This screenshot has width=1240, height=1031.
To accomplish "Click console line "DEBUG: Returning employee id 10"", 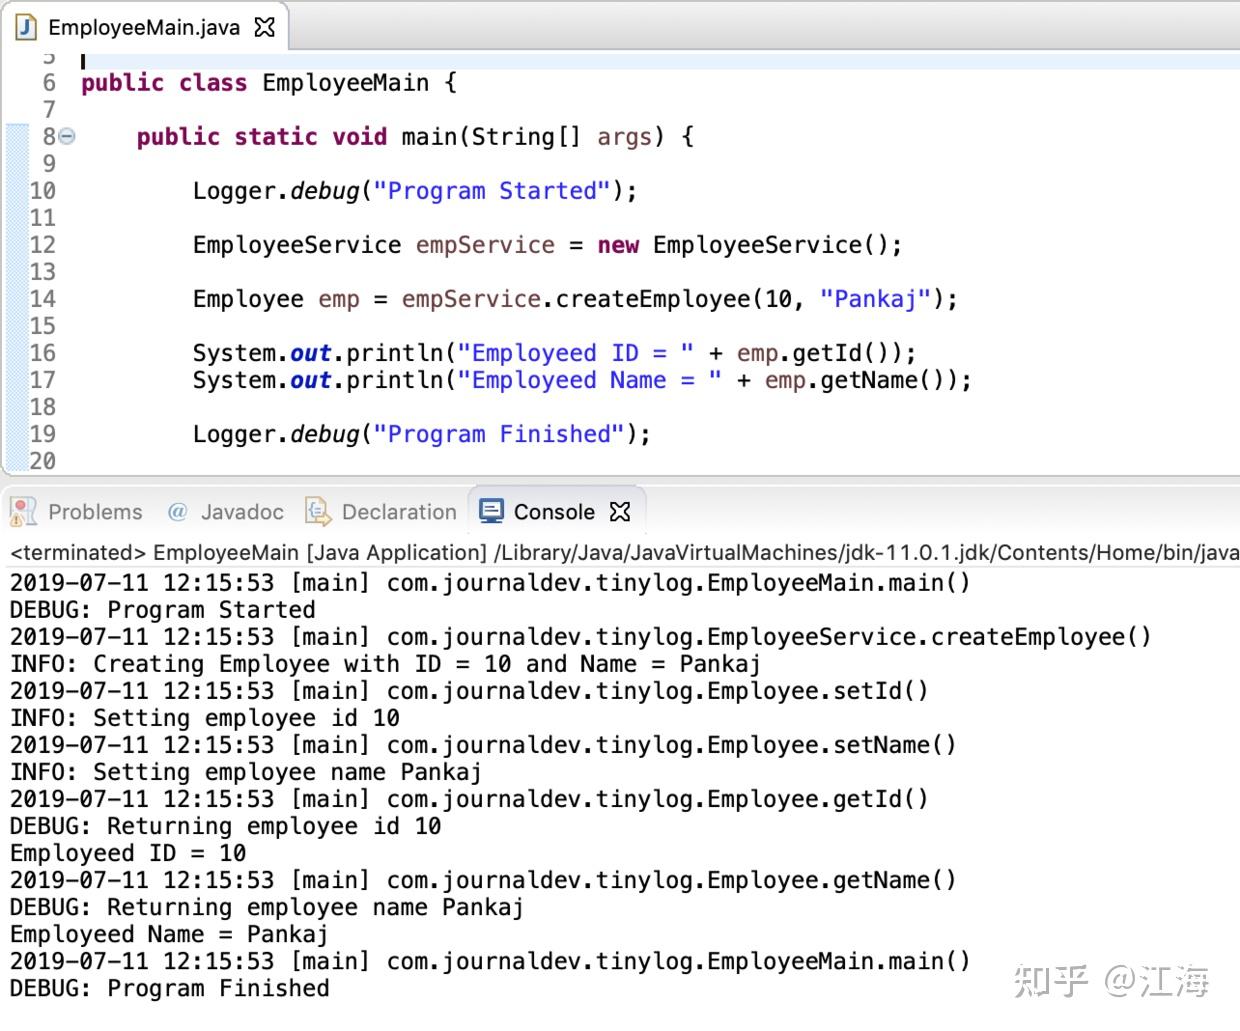I will 226,826.
